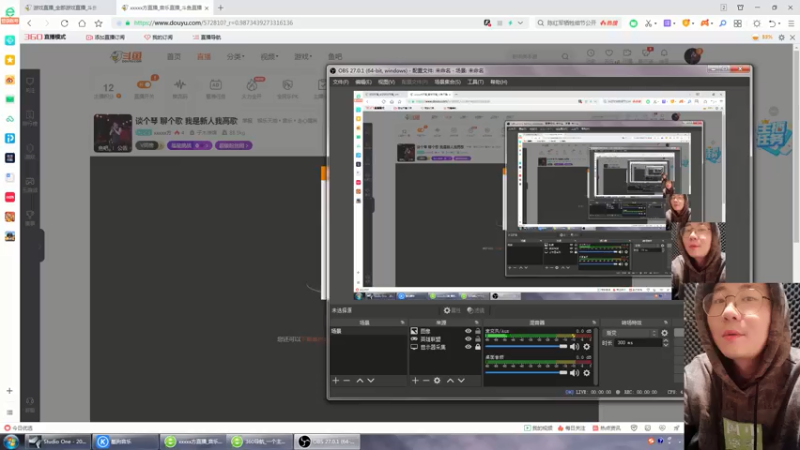Switch to the first browser tab
800x450 pixels.
[x=66, y=8]
